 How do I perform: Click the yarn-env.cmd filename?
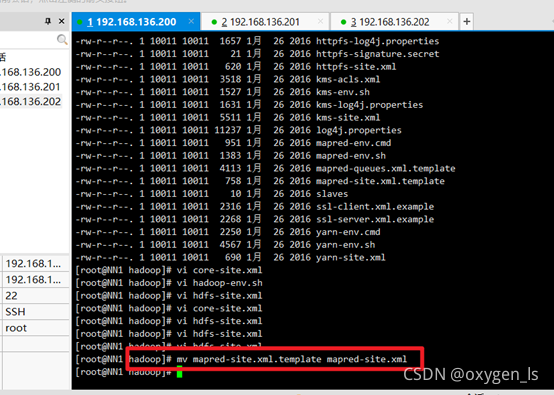point(348,232)
